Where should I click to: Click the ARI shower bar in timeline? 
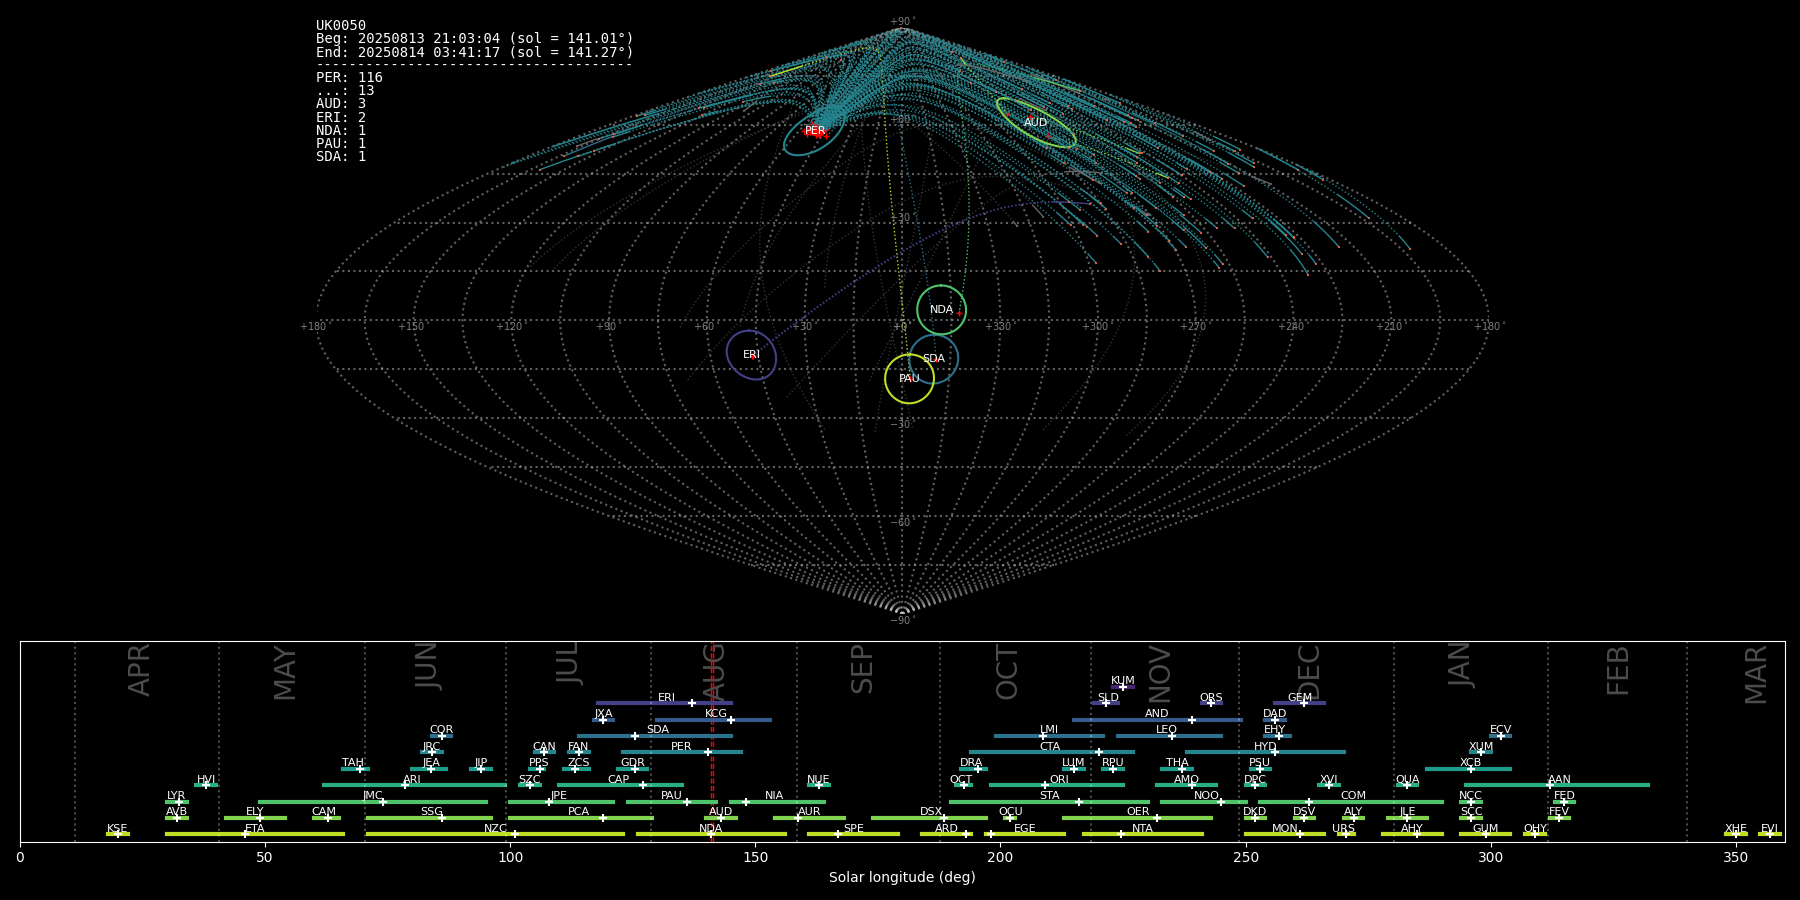[x=414, y=785]
